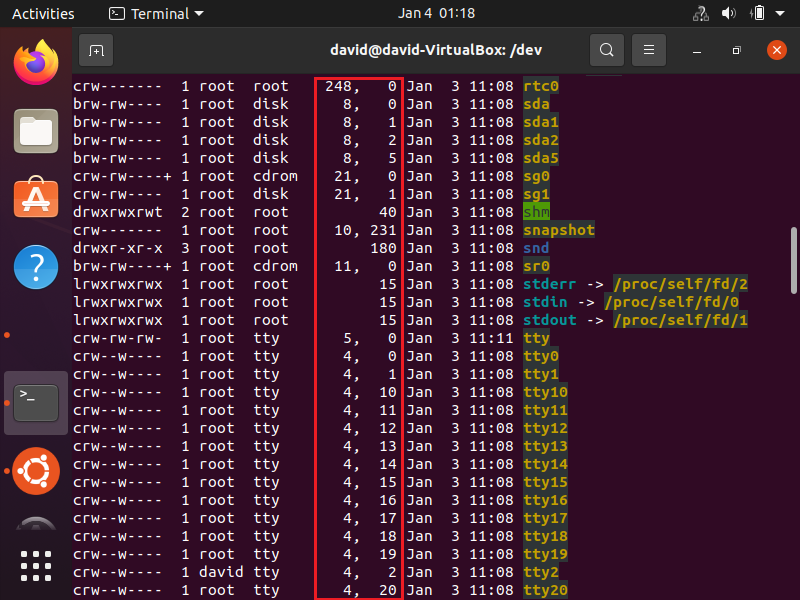Click the terminal scrollbar on the right

pyautogui.click(x=793, y=250)
